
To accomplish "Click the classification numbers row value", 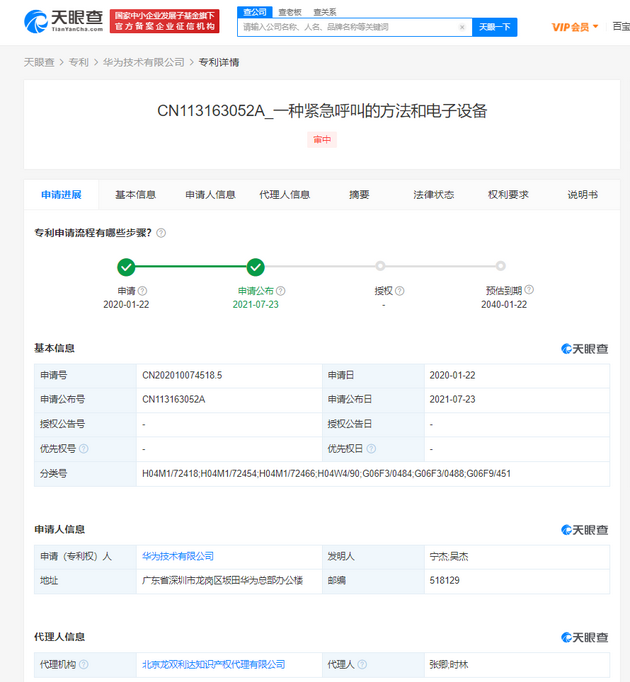I will (326, 473).
